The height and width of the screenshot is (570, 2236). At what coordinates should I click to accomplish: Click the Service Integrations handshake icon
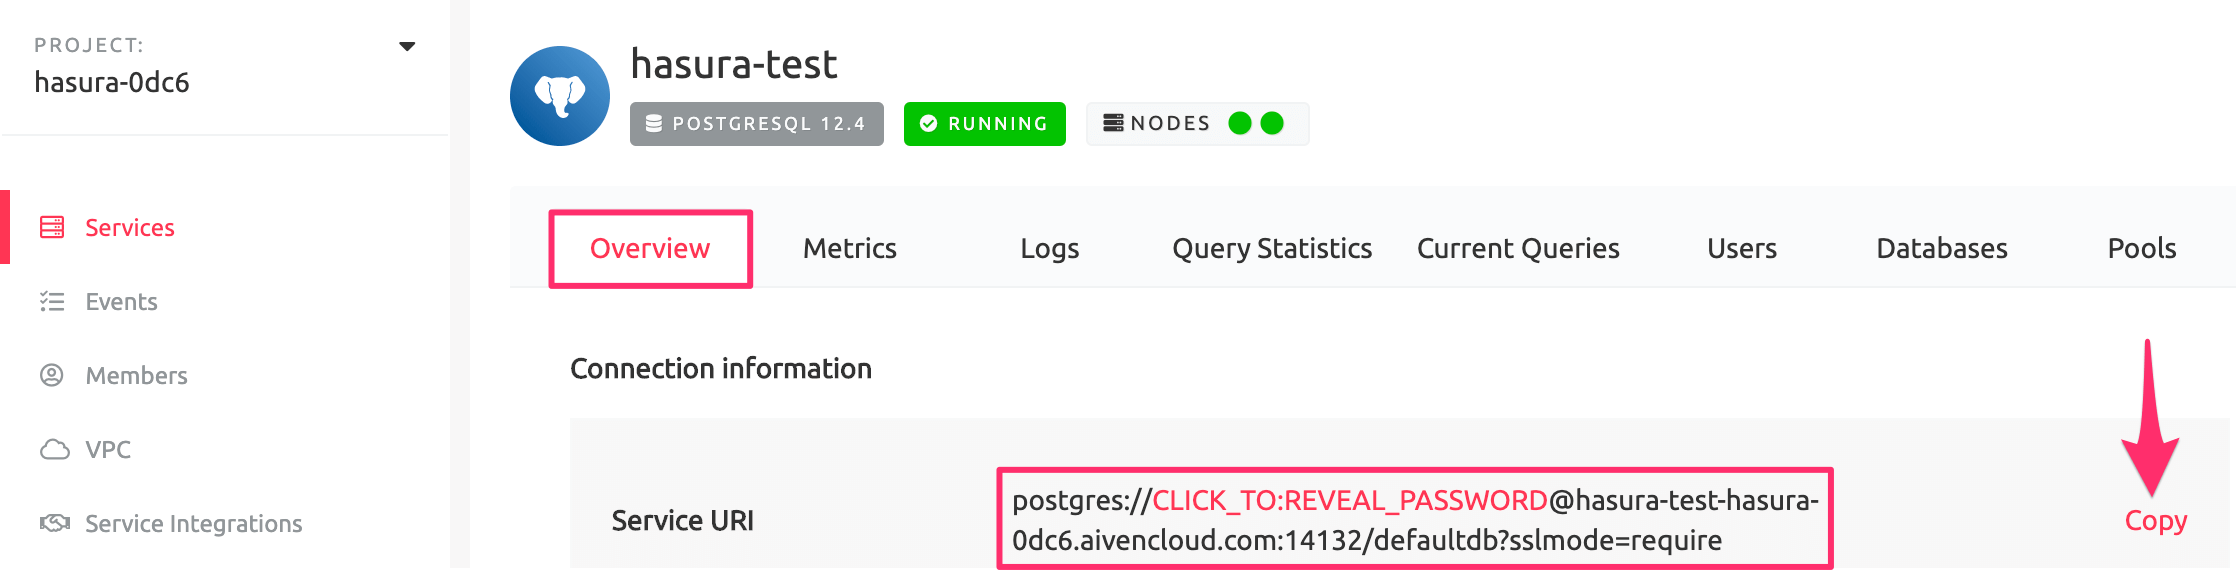(x=54, y=523)
